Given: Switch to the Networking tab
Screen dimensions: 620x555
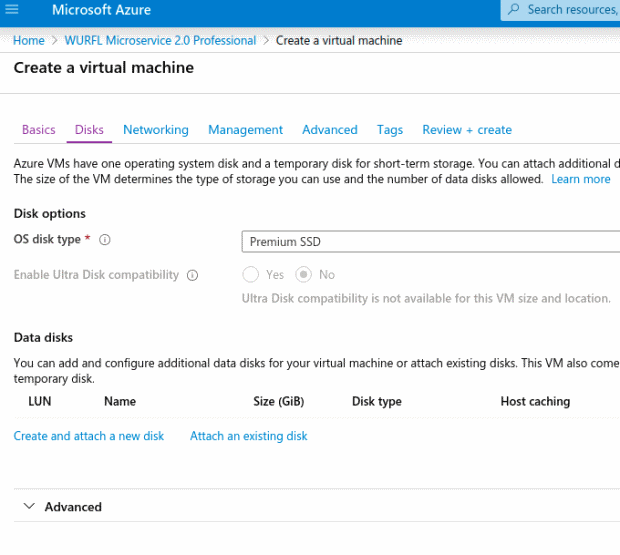Looking at the screenshot, I should pos(156,130).
